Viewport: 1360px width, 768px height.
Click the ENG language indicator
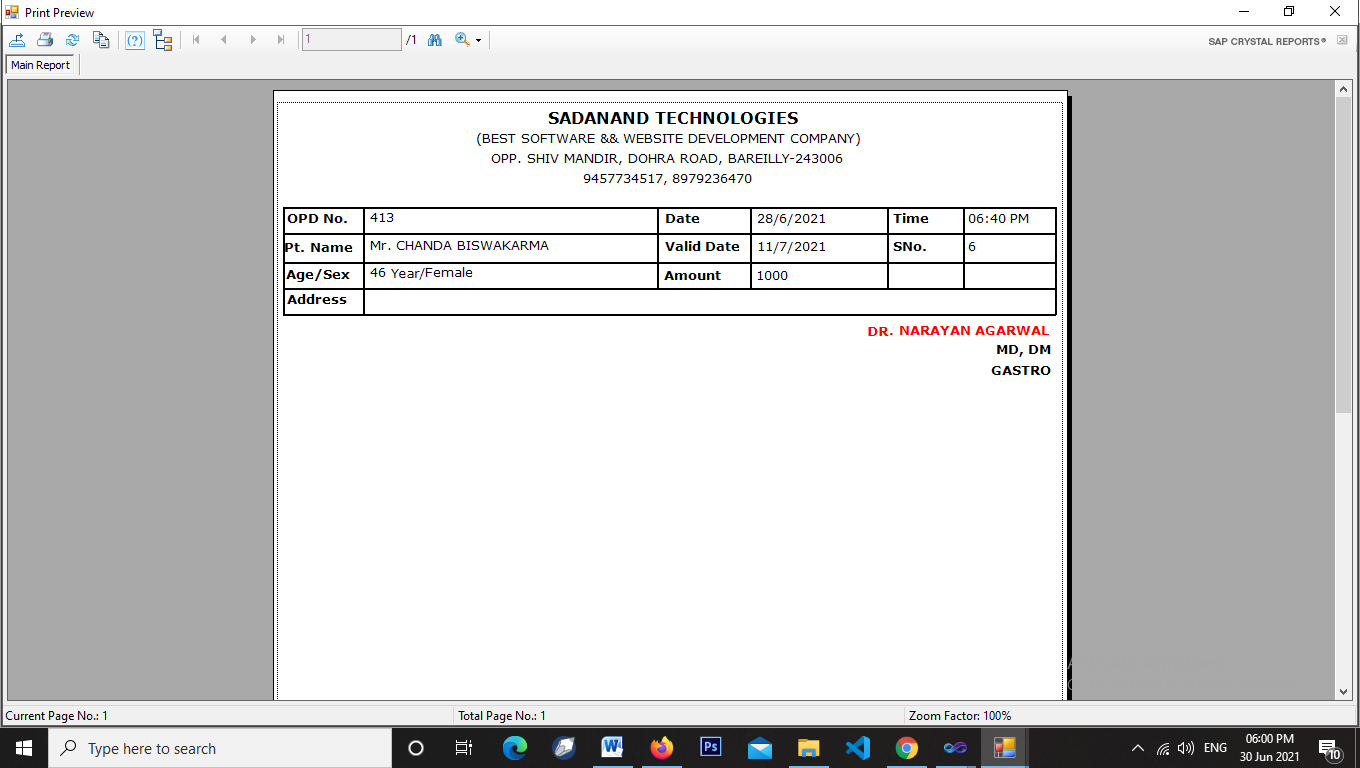point(1215,748)
